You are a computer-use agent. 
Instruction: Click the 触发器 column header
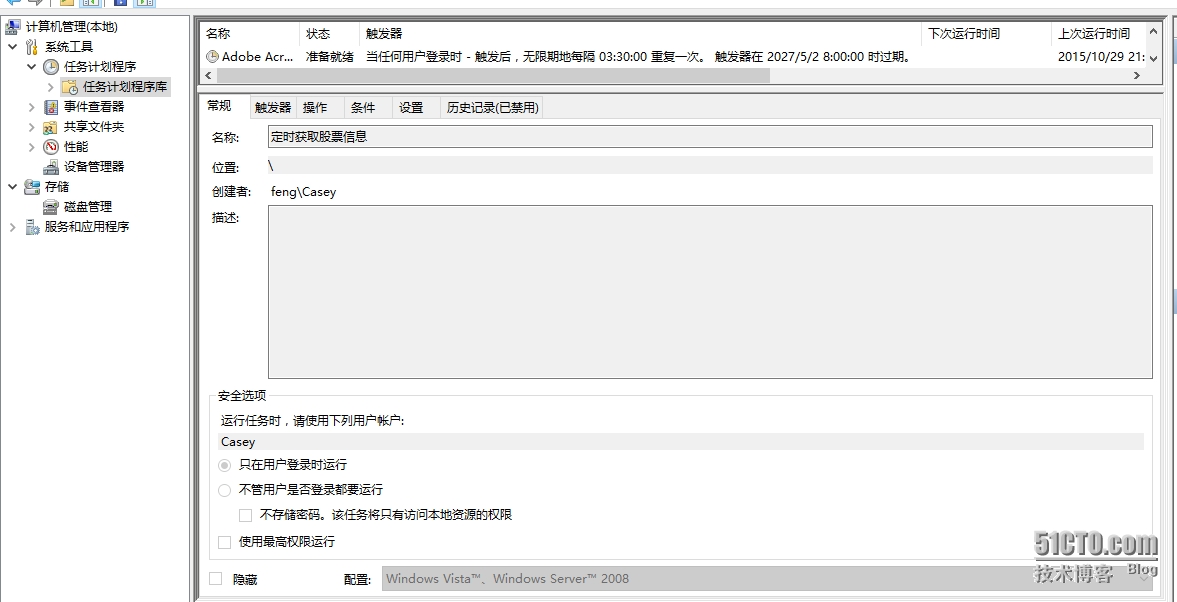[640, 34]
